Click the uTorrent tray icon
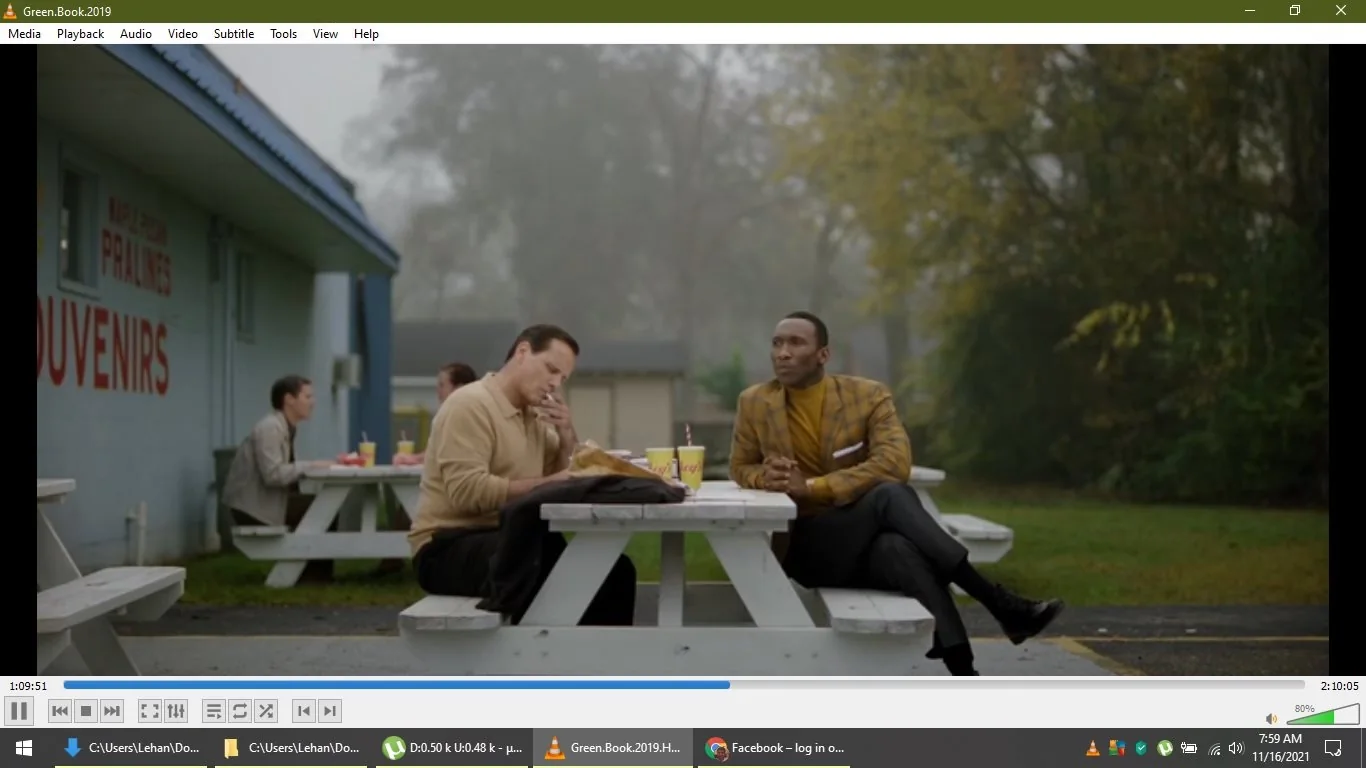 [1165, 748]
